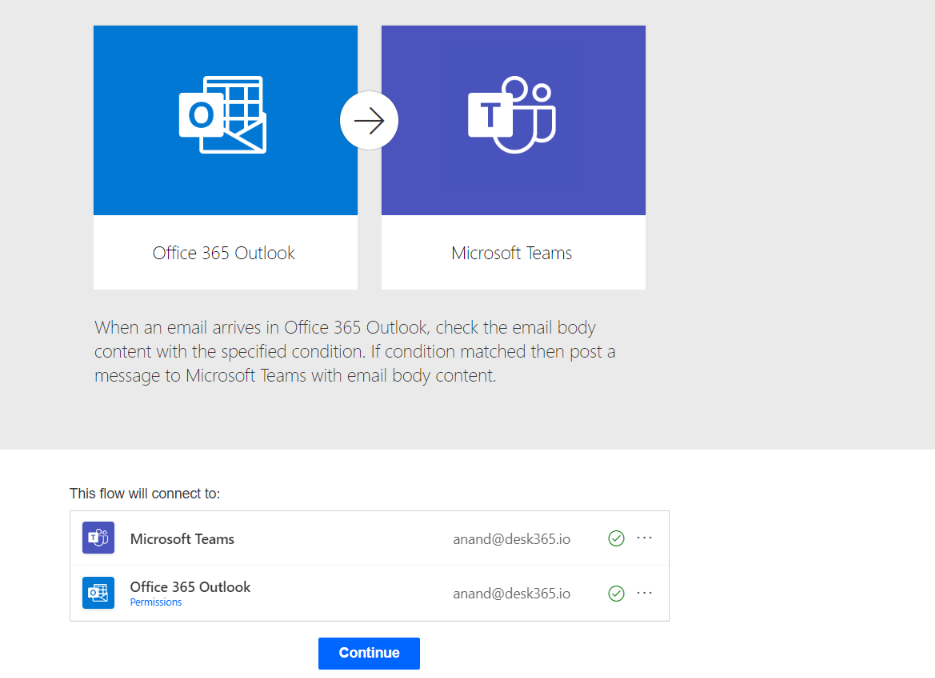Image resolution: width=935 pixels, height=678 pixels.
Task: Click the green checkmark for Office 365 Outlook
Action: tap(616, 594)
